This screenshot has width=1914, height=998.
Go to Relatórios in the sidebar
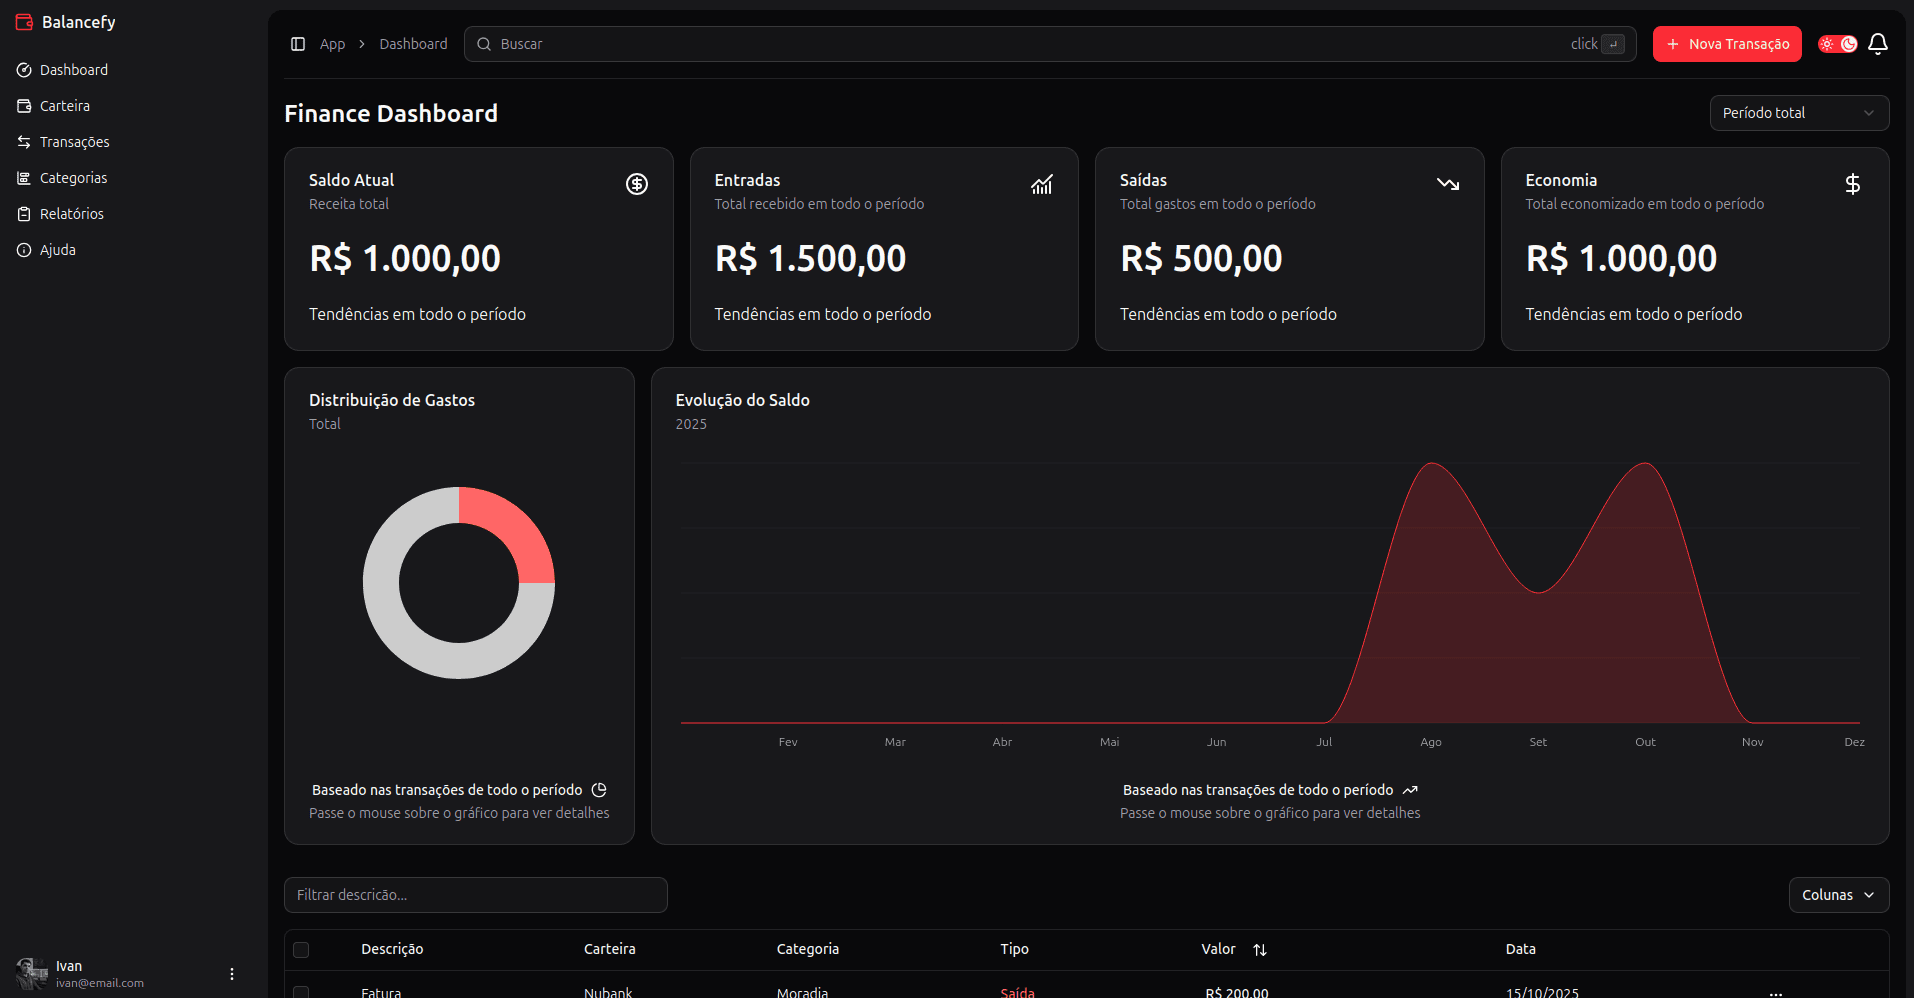coord(71,214)
